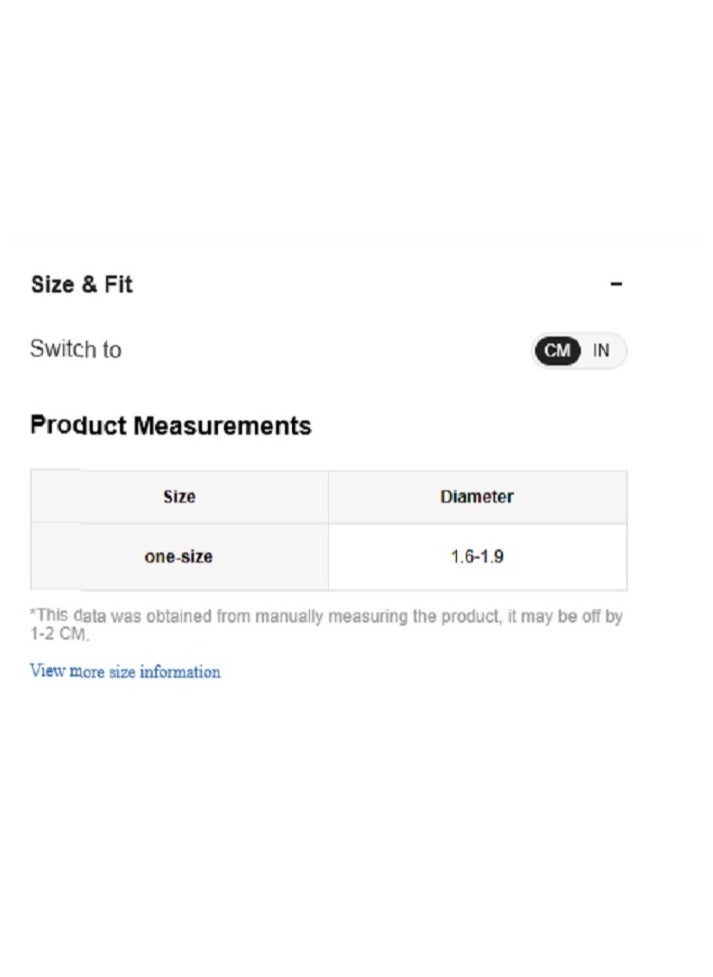Click the Size & Fit heading
This screenshot has height=977, width=713.
82,285
